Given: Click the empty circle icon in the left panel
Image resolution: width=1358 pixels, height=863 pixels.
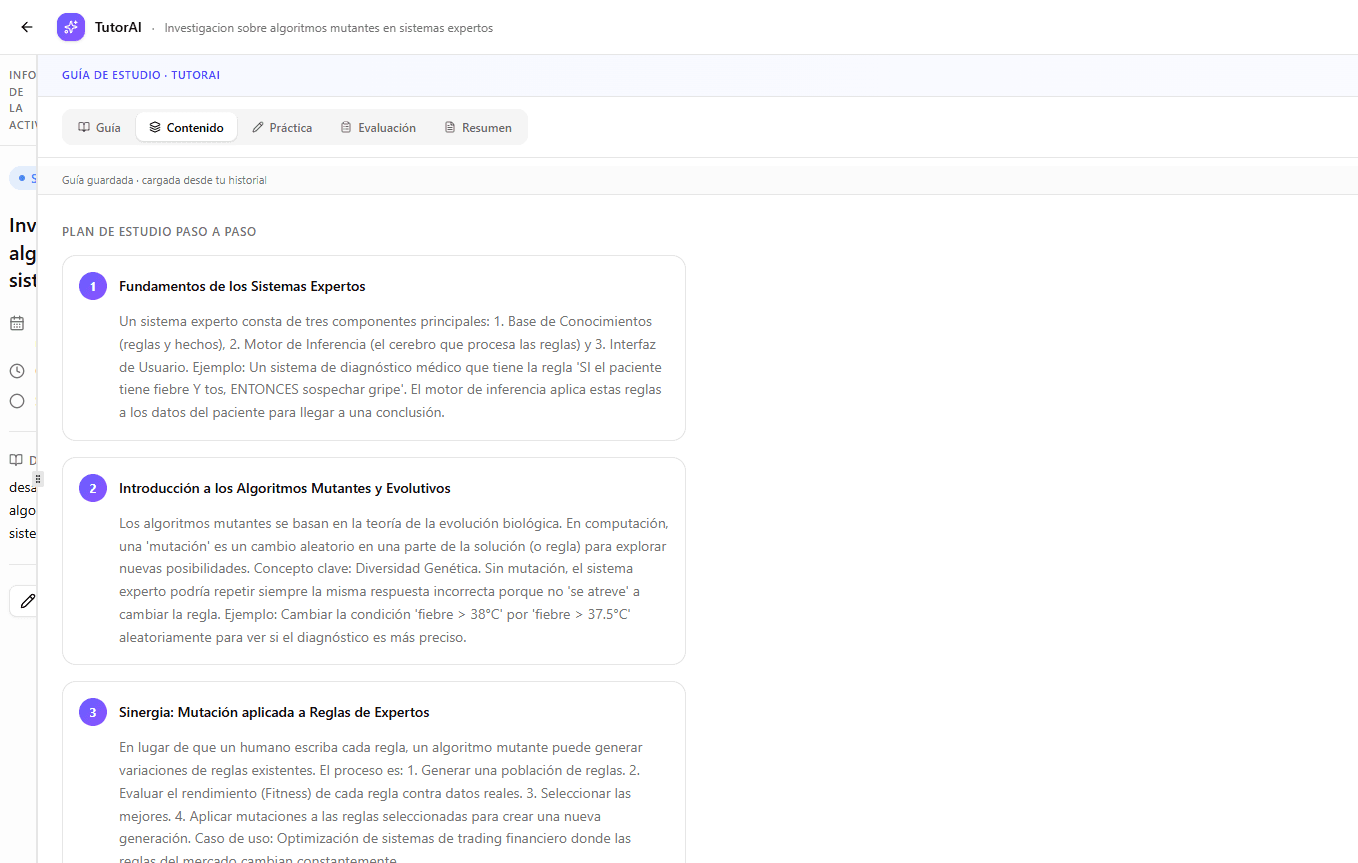Looking at the screenshot, I should coord(17,401).
